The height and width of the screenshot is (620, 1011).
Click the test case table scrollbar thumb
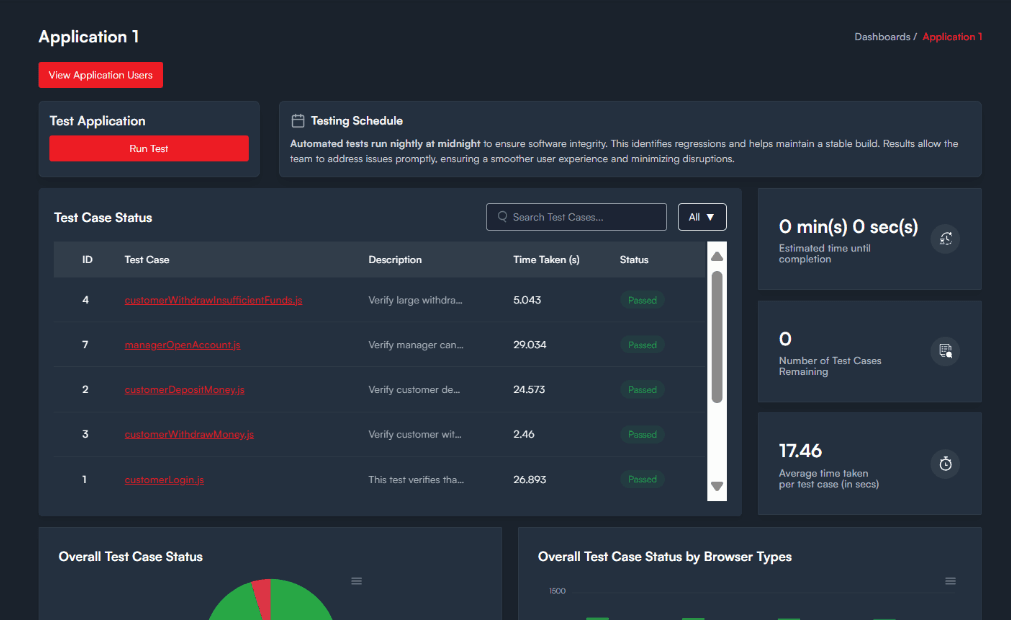(717, 337)
